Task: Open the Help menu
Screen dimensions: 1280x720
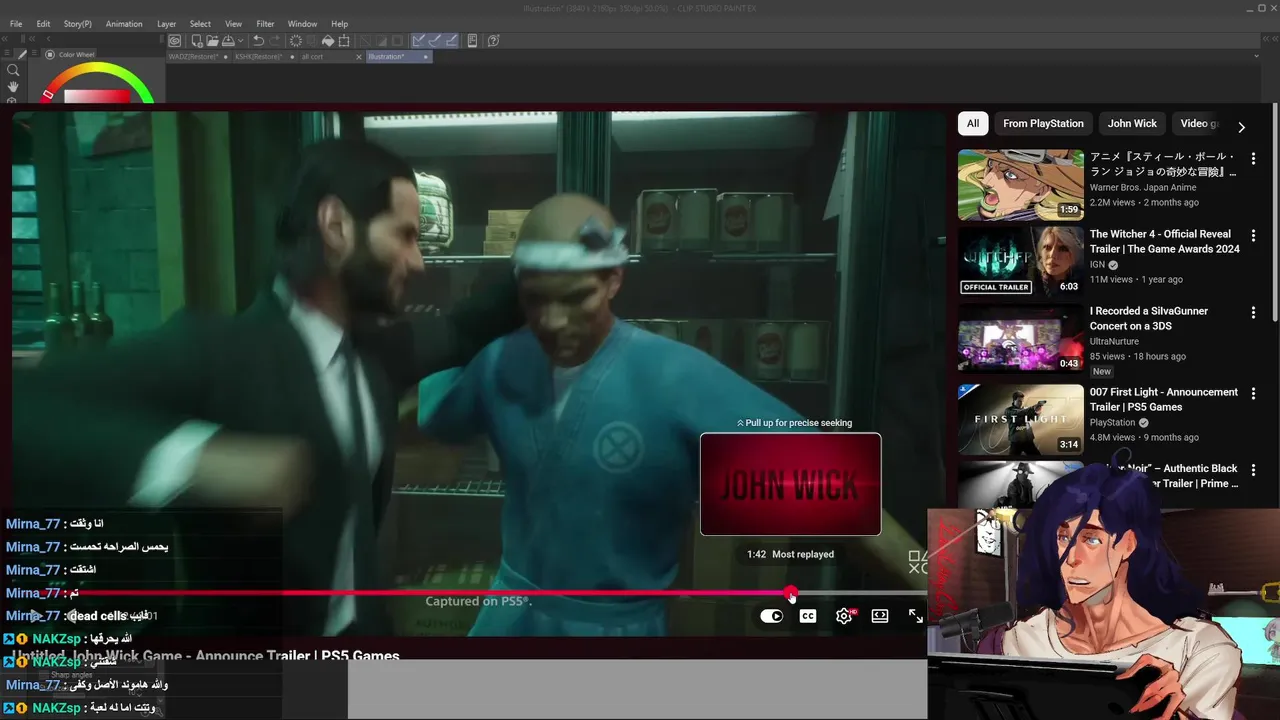Action: [340, 24]
